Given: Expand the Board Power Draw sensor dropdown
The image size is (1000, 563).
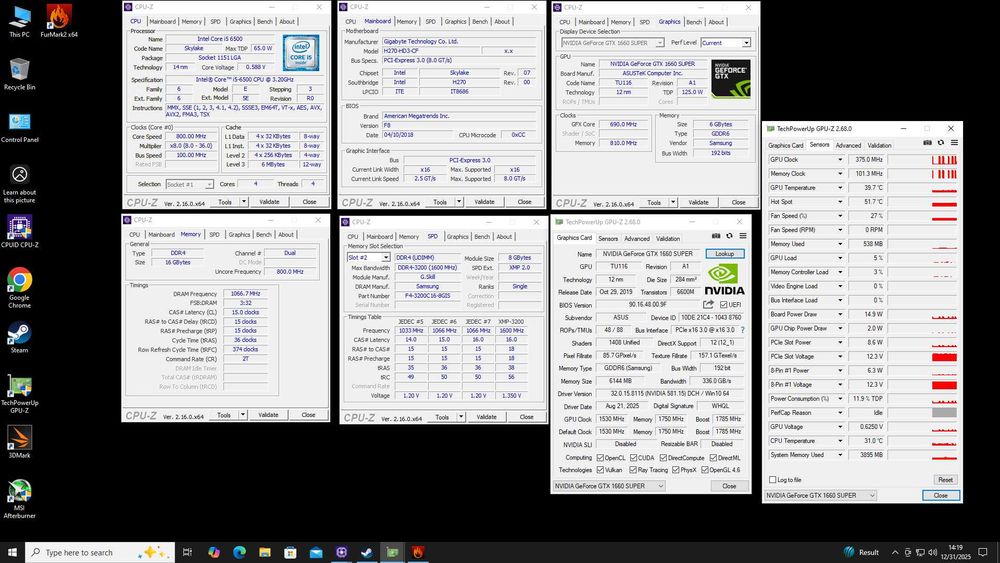Looking at the screenshot, I should coord(840,314).
